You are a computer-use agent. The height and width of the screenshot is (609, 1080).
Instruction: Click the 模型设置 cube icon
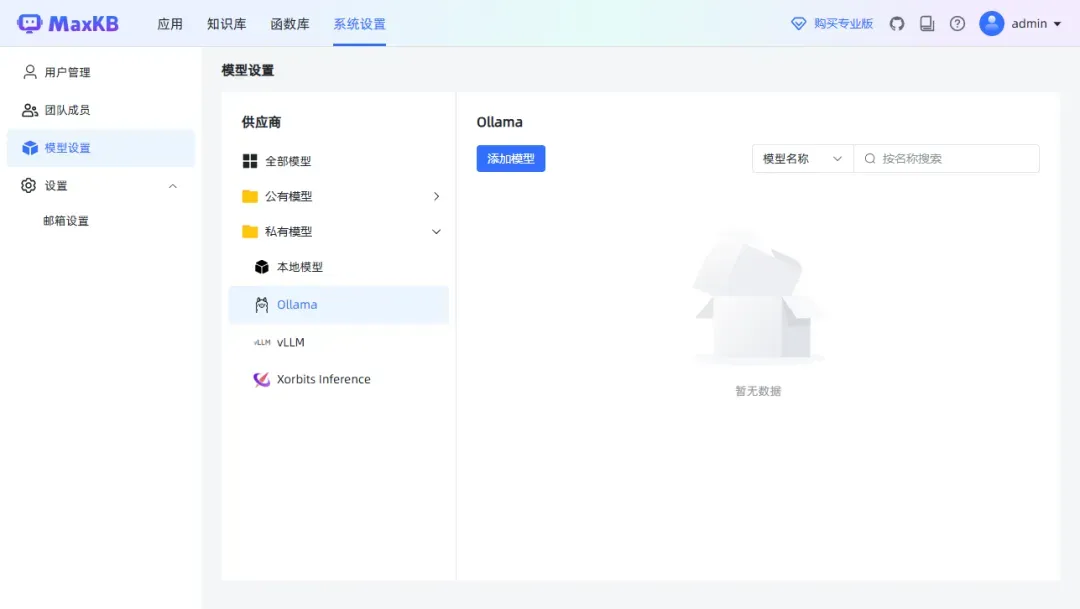30,147
